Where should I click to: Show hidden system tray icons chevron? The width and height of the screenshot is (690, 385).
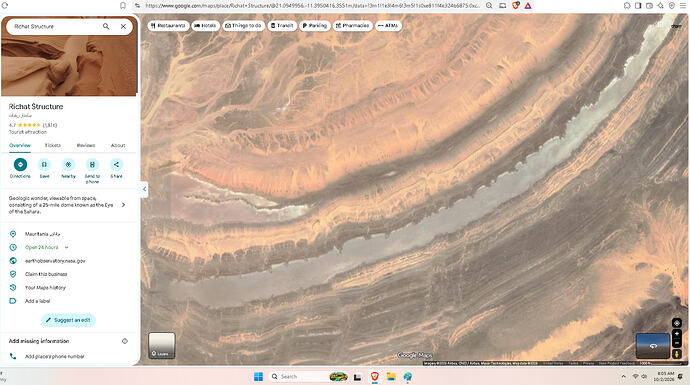tap(623, 377)
